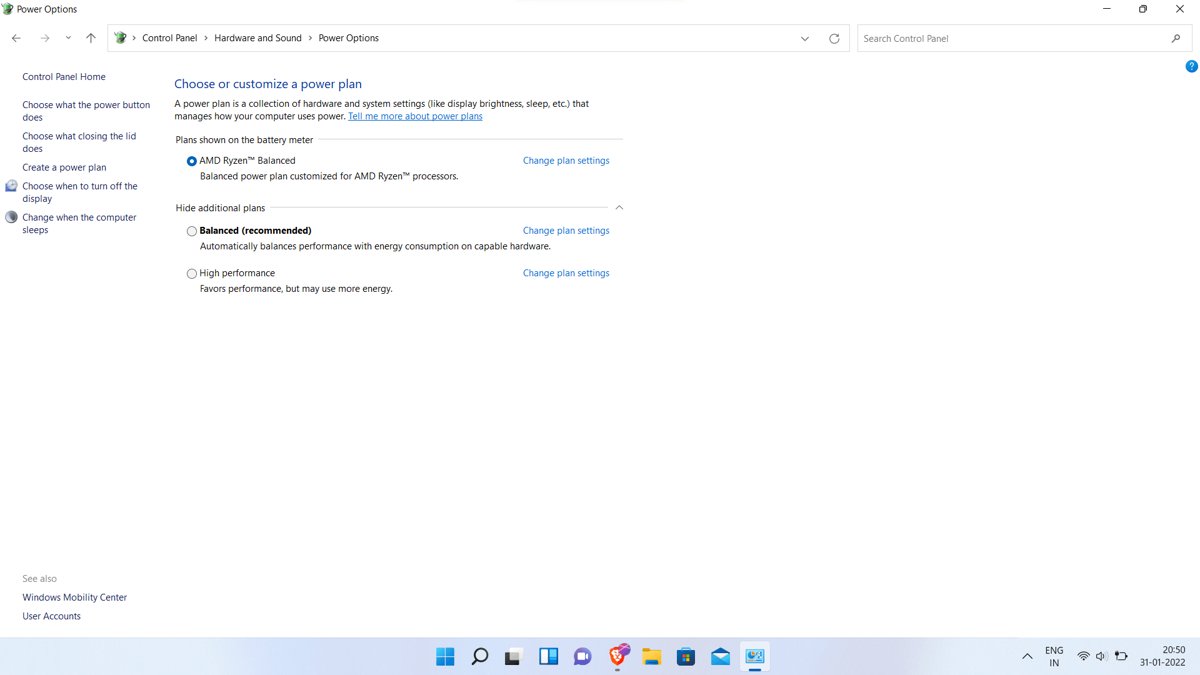Go back using the Back arrow
The image size is (1200, 675).
16,38
